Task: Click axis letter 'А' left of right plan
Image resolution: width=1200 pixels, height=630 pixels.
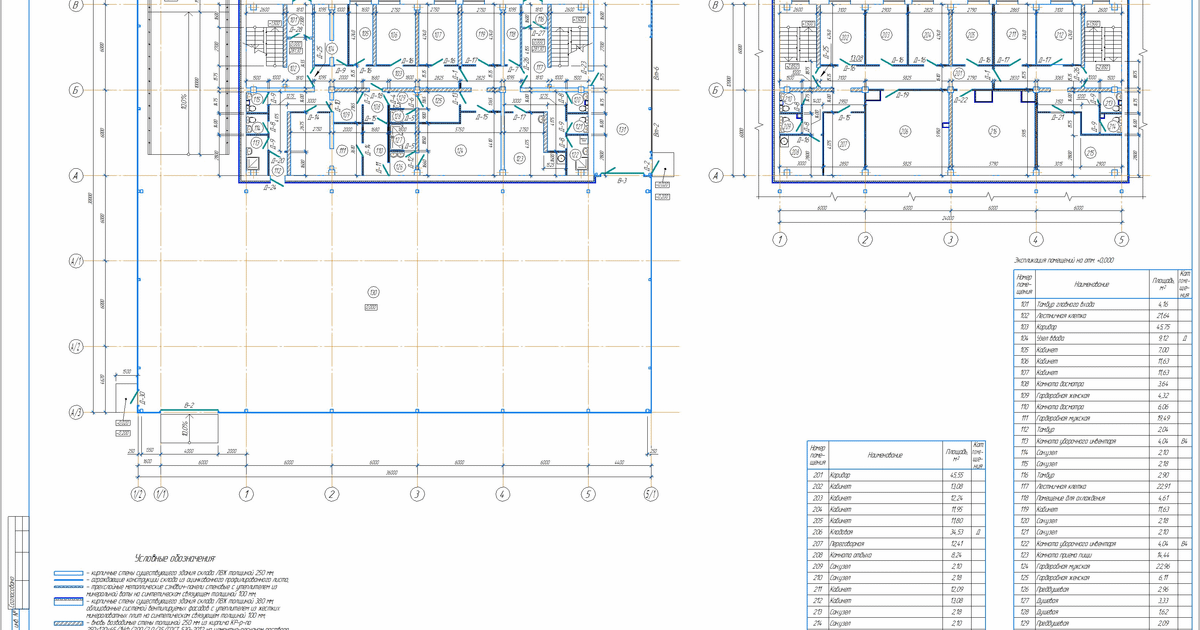Action: pyautogui.click(x=716, y=176)
